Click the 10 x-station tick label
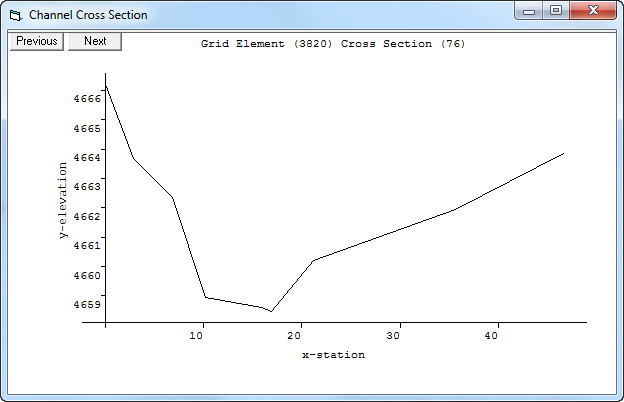624x402 pixels. tap(203, 336)
